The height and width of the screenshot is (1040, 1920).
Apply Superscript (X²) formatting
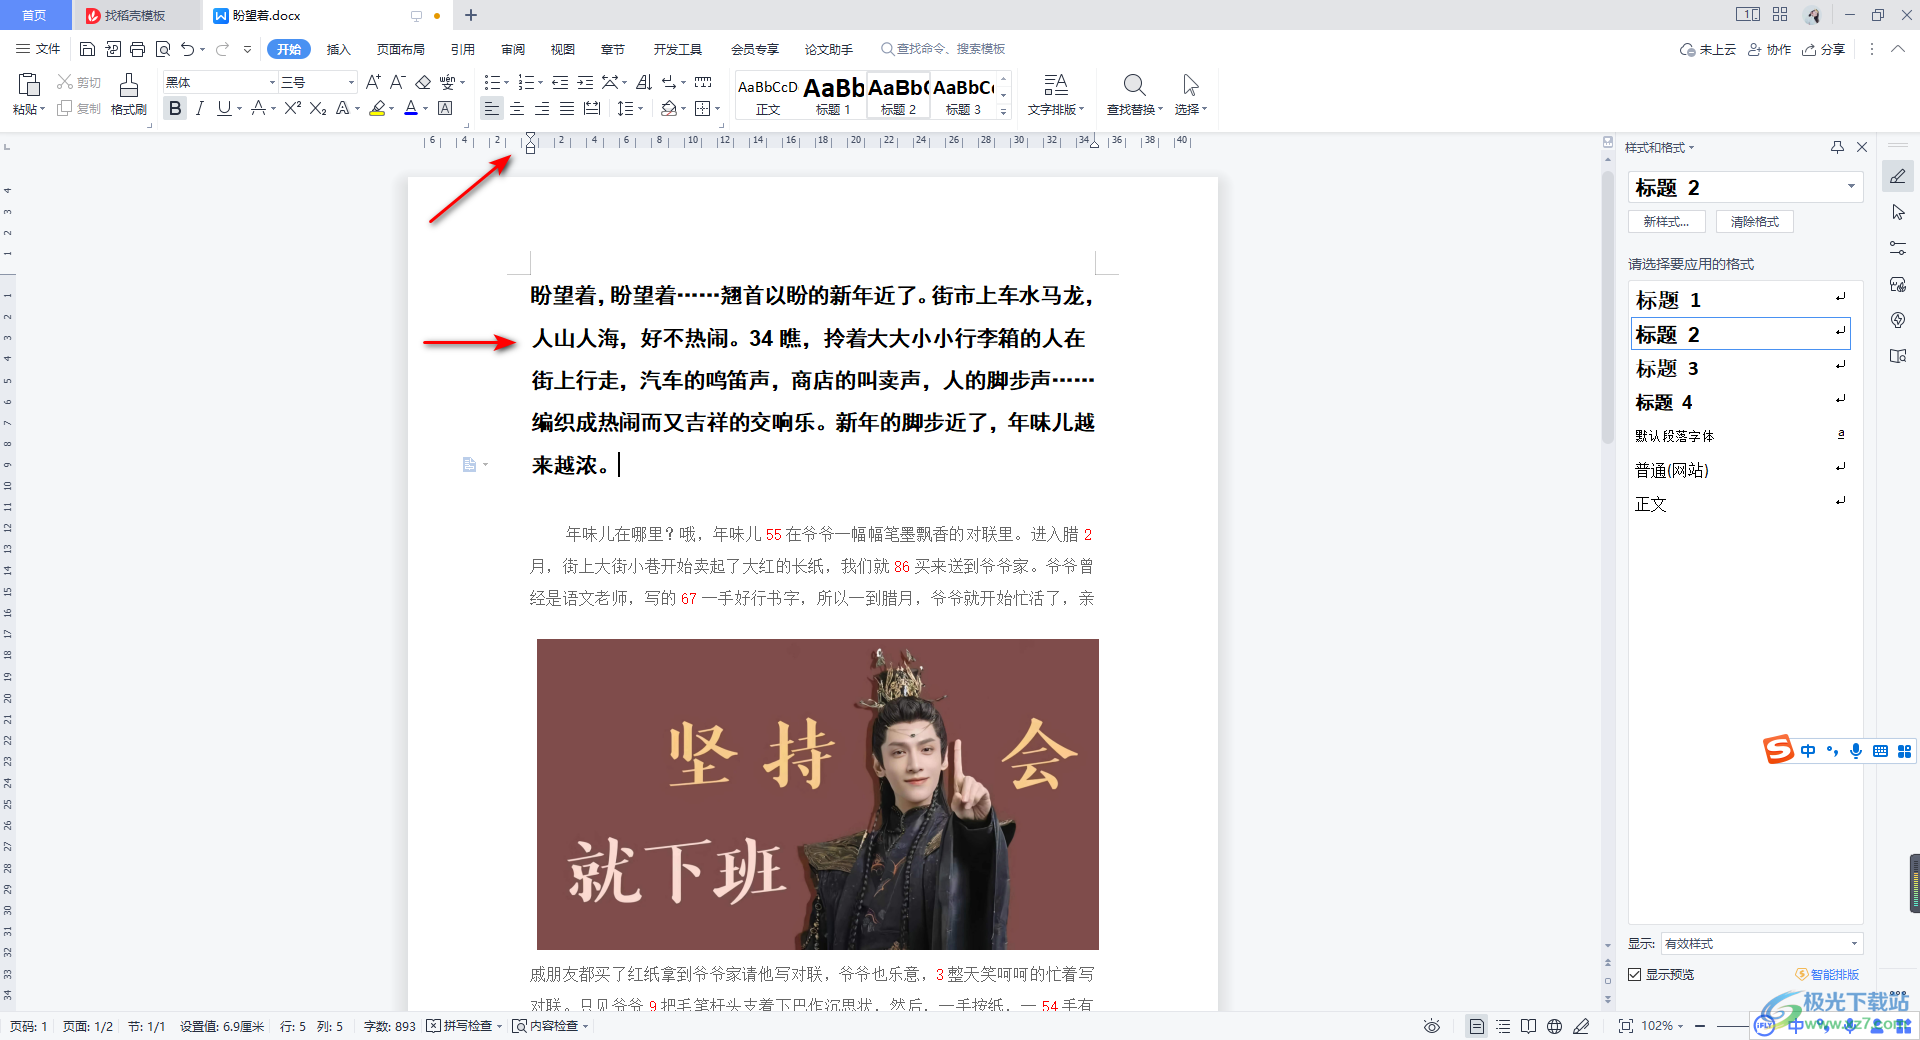(292, 108)
